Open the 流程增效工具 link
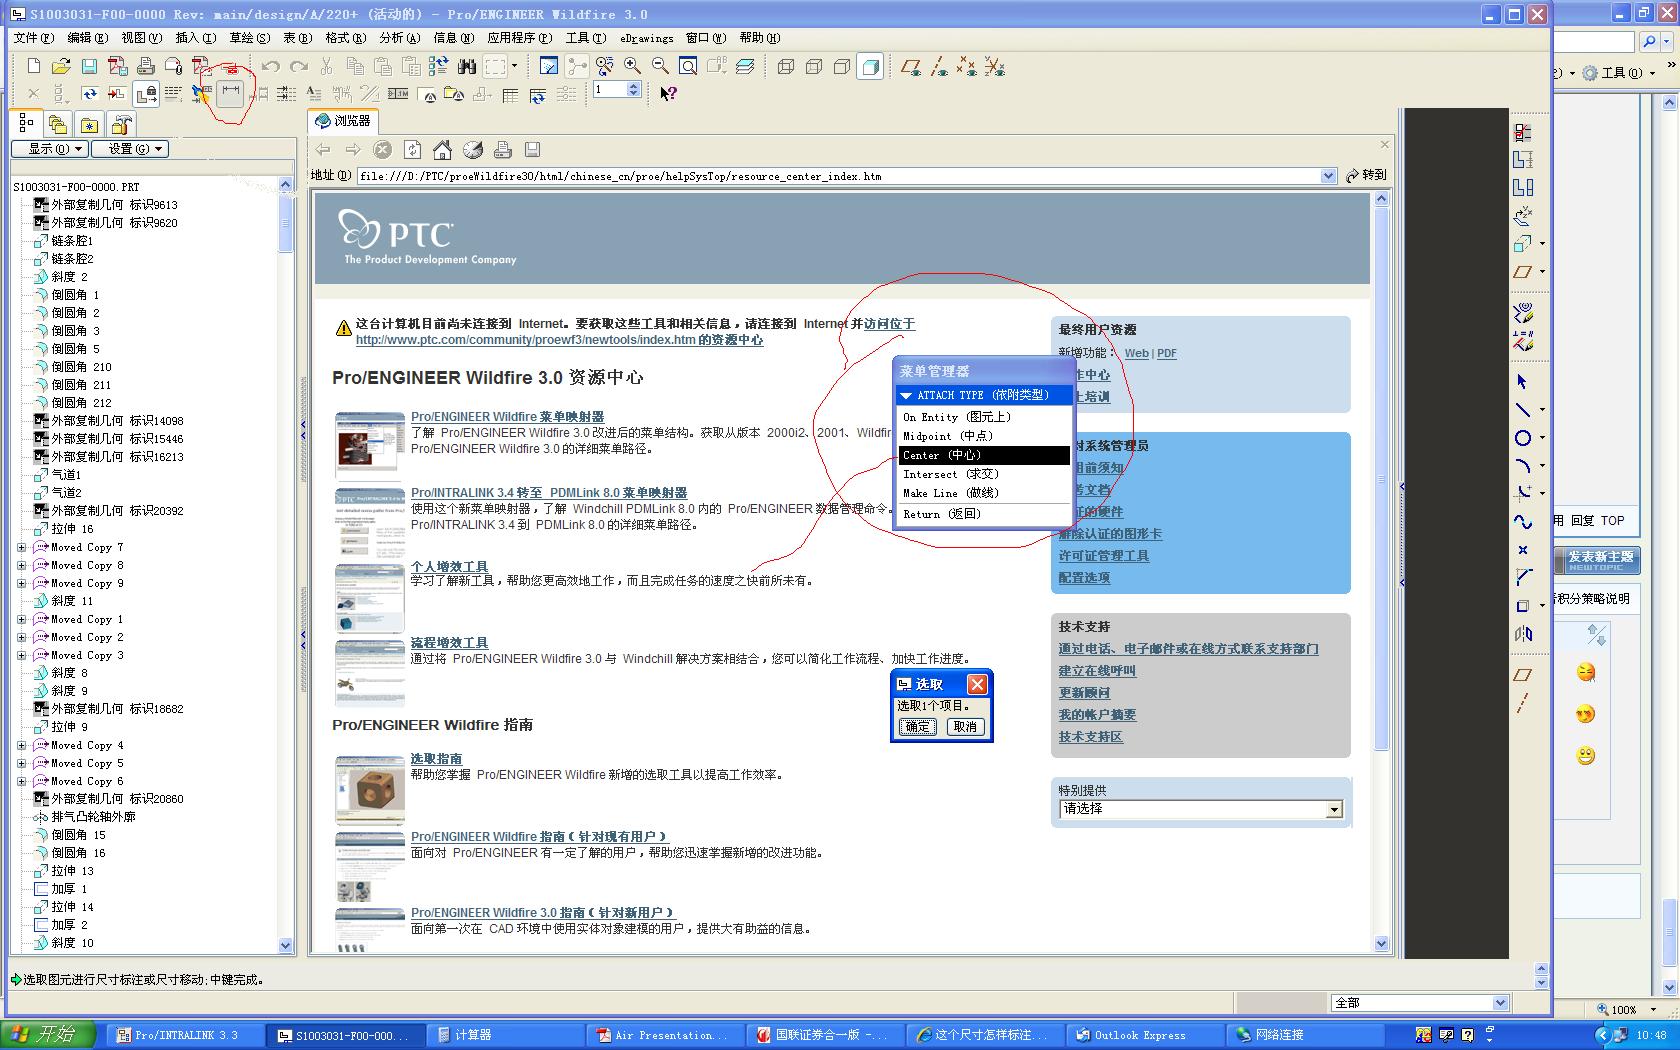The image size is (1680, 1050). click(449, 643)
